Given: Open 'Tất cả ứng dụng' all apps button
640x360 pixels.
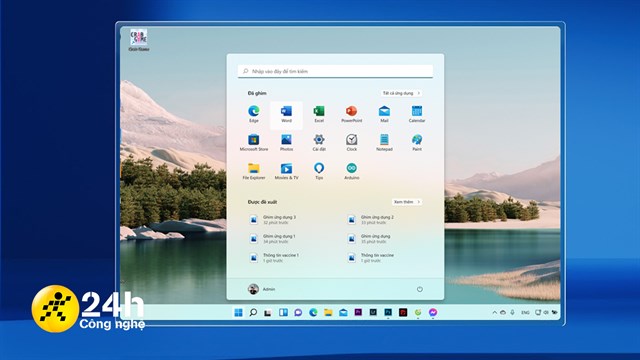Looking at the screenshot, I should coord(401,93).
